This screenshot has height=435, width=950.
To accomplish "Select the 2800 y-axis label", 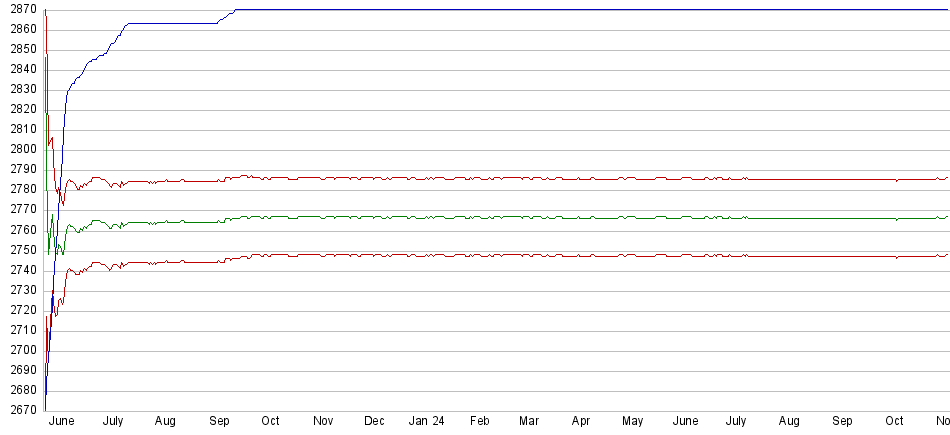I will (18, 149).
